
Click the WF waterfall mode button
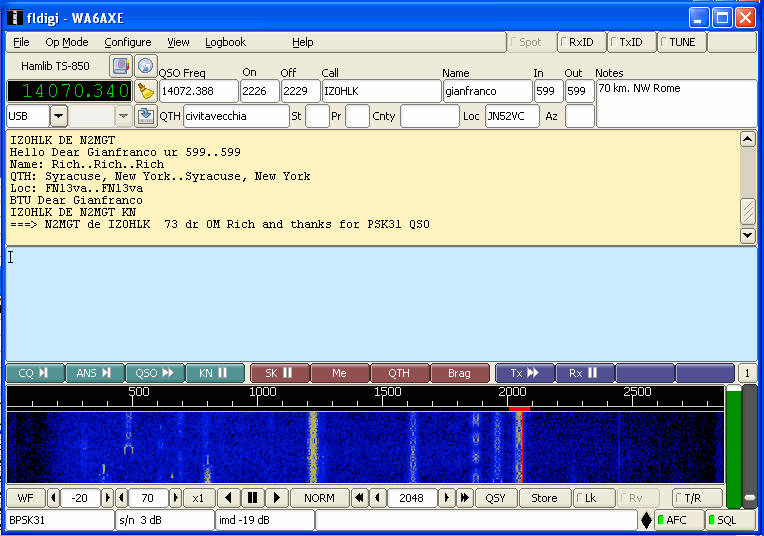[26, 498]
